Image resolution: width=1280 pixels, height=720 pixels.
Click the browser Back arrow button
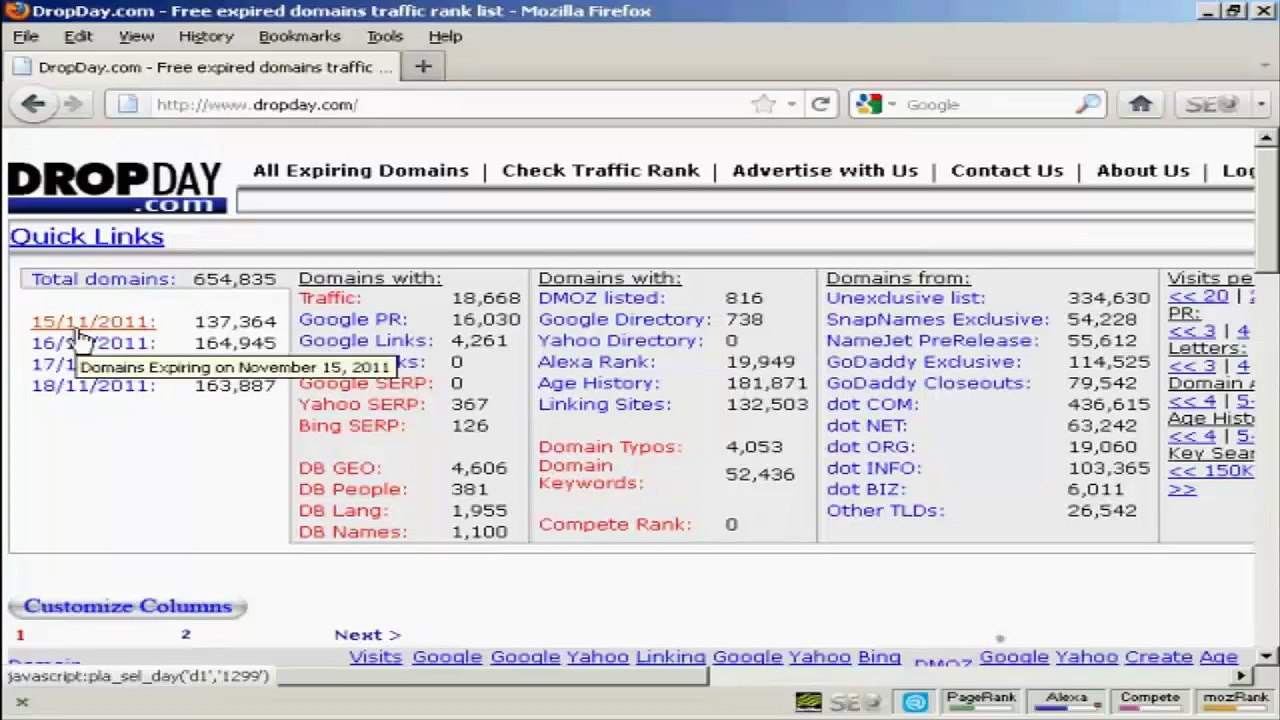point(33,104)
